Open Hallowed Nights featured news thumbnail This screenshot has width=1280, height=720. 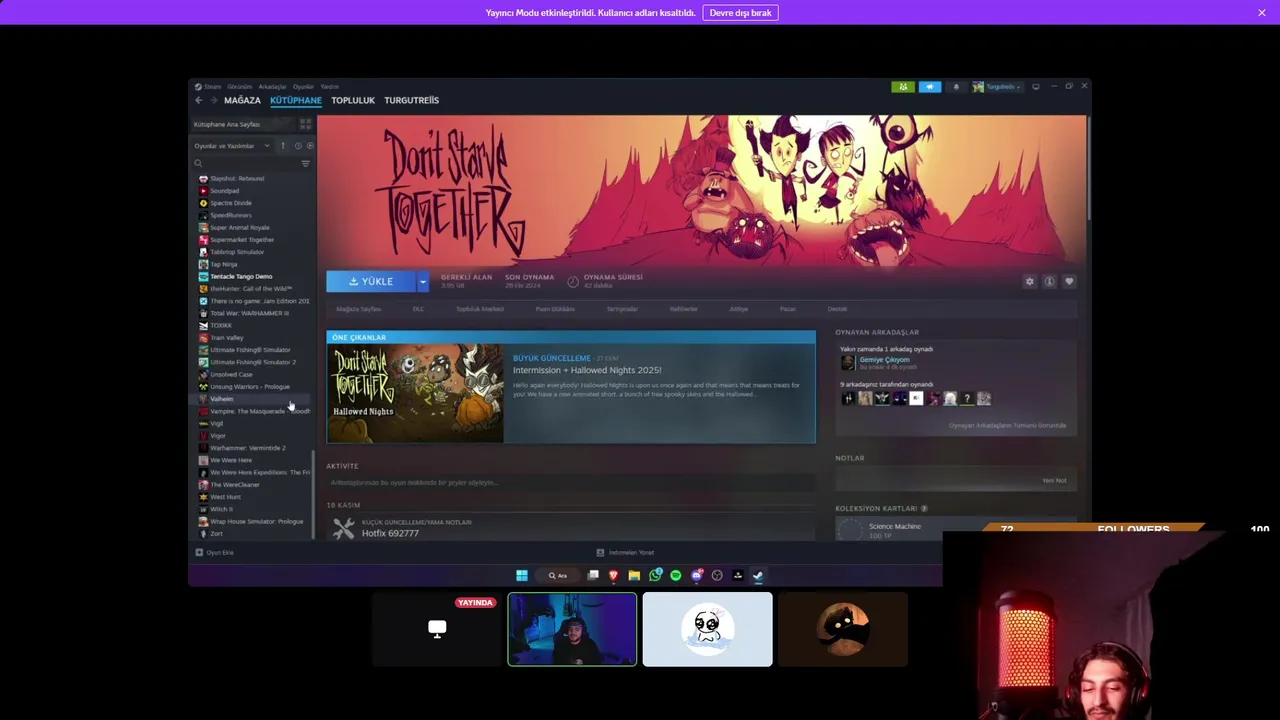415,393
